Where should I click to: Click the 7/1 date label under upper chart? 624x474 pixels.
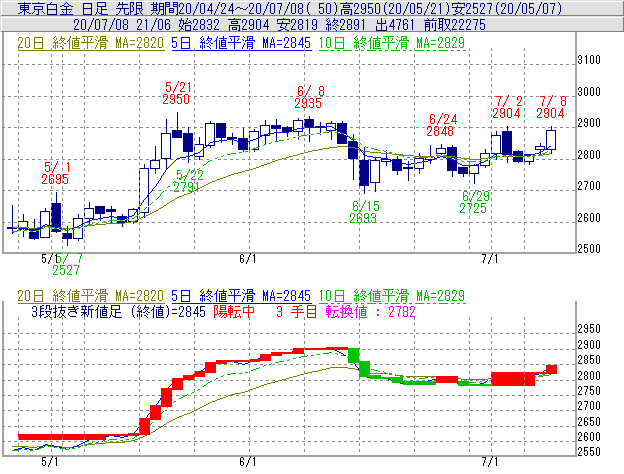click(490, 259)
